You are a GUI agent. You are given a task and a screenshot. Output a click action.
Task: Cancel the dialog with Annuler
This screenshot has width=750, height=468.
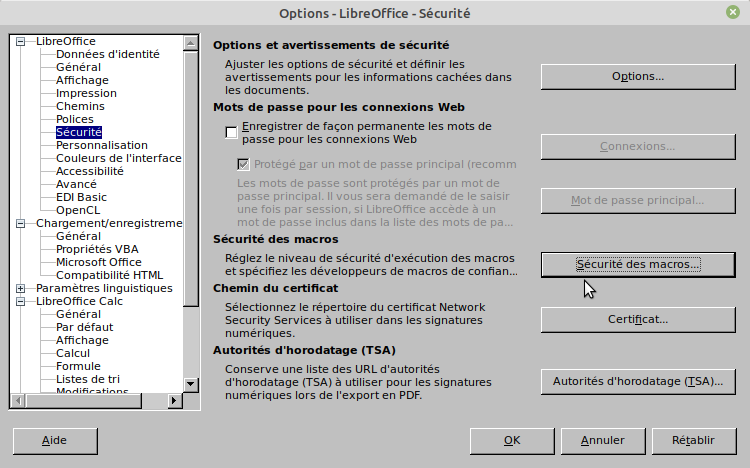tap(603, 441)
